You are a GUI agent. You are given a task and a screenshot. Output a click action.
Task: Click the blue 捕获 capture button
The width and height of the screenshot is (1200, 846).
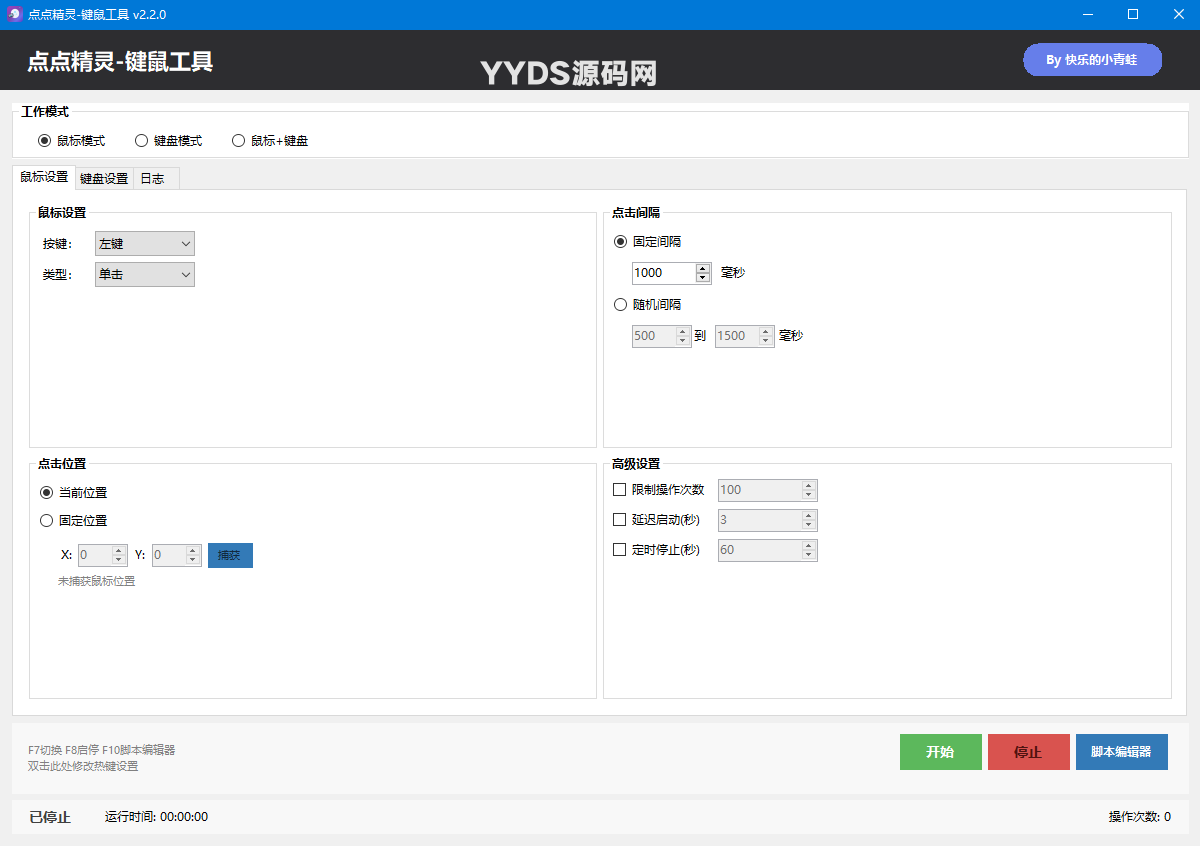click(x=230, y=554)
